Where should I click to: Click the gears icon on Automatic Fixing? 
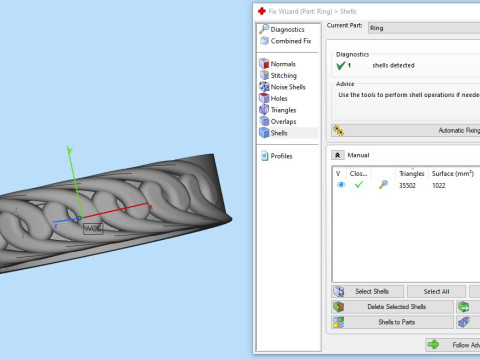pyautogui.click(x=338, y=130)
